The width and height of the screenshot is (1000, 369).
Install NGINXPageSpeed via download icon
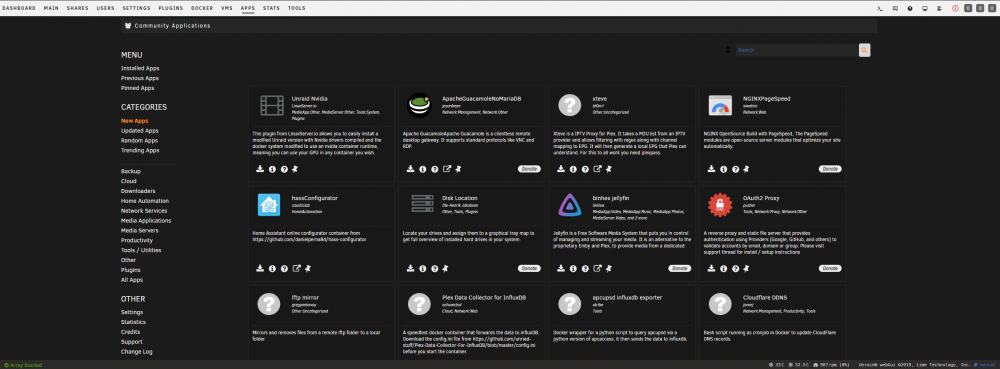[x=712, y=169]
